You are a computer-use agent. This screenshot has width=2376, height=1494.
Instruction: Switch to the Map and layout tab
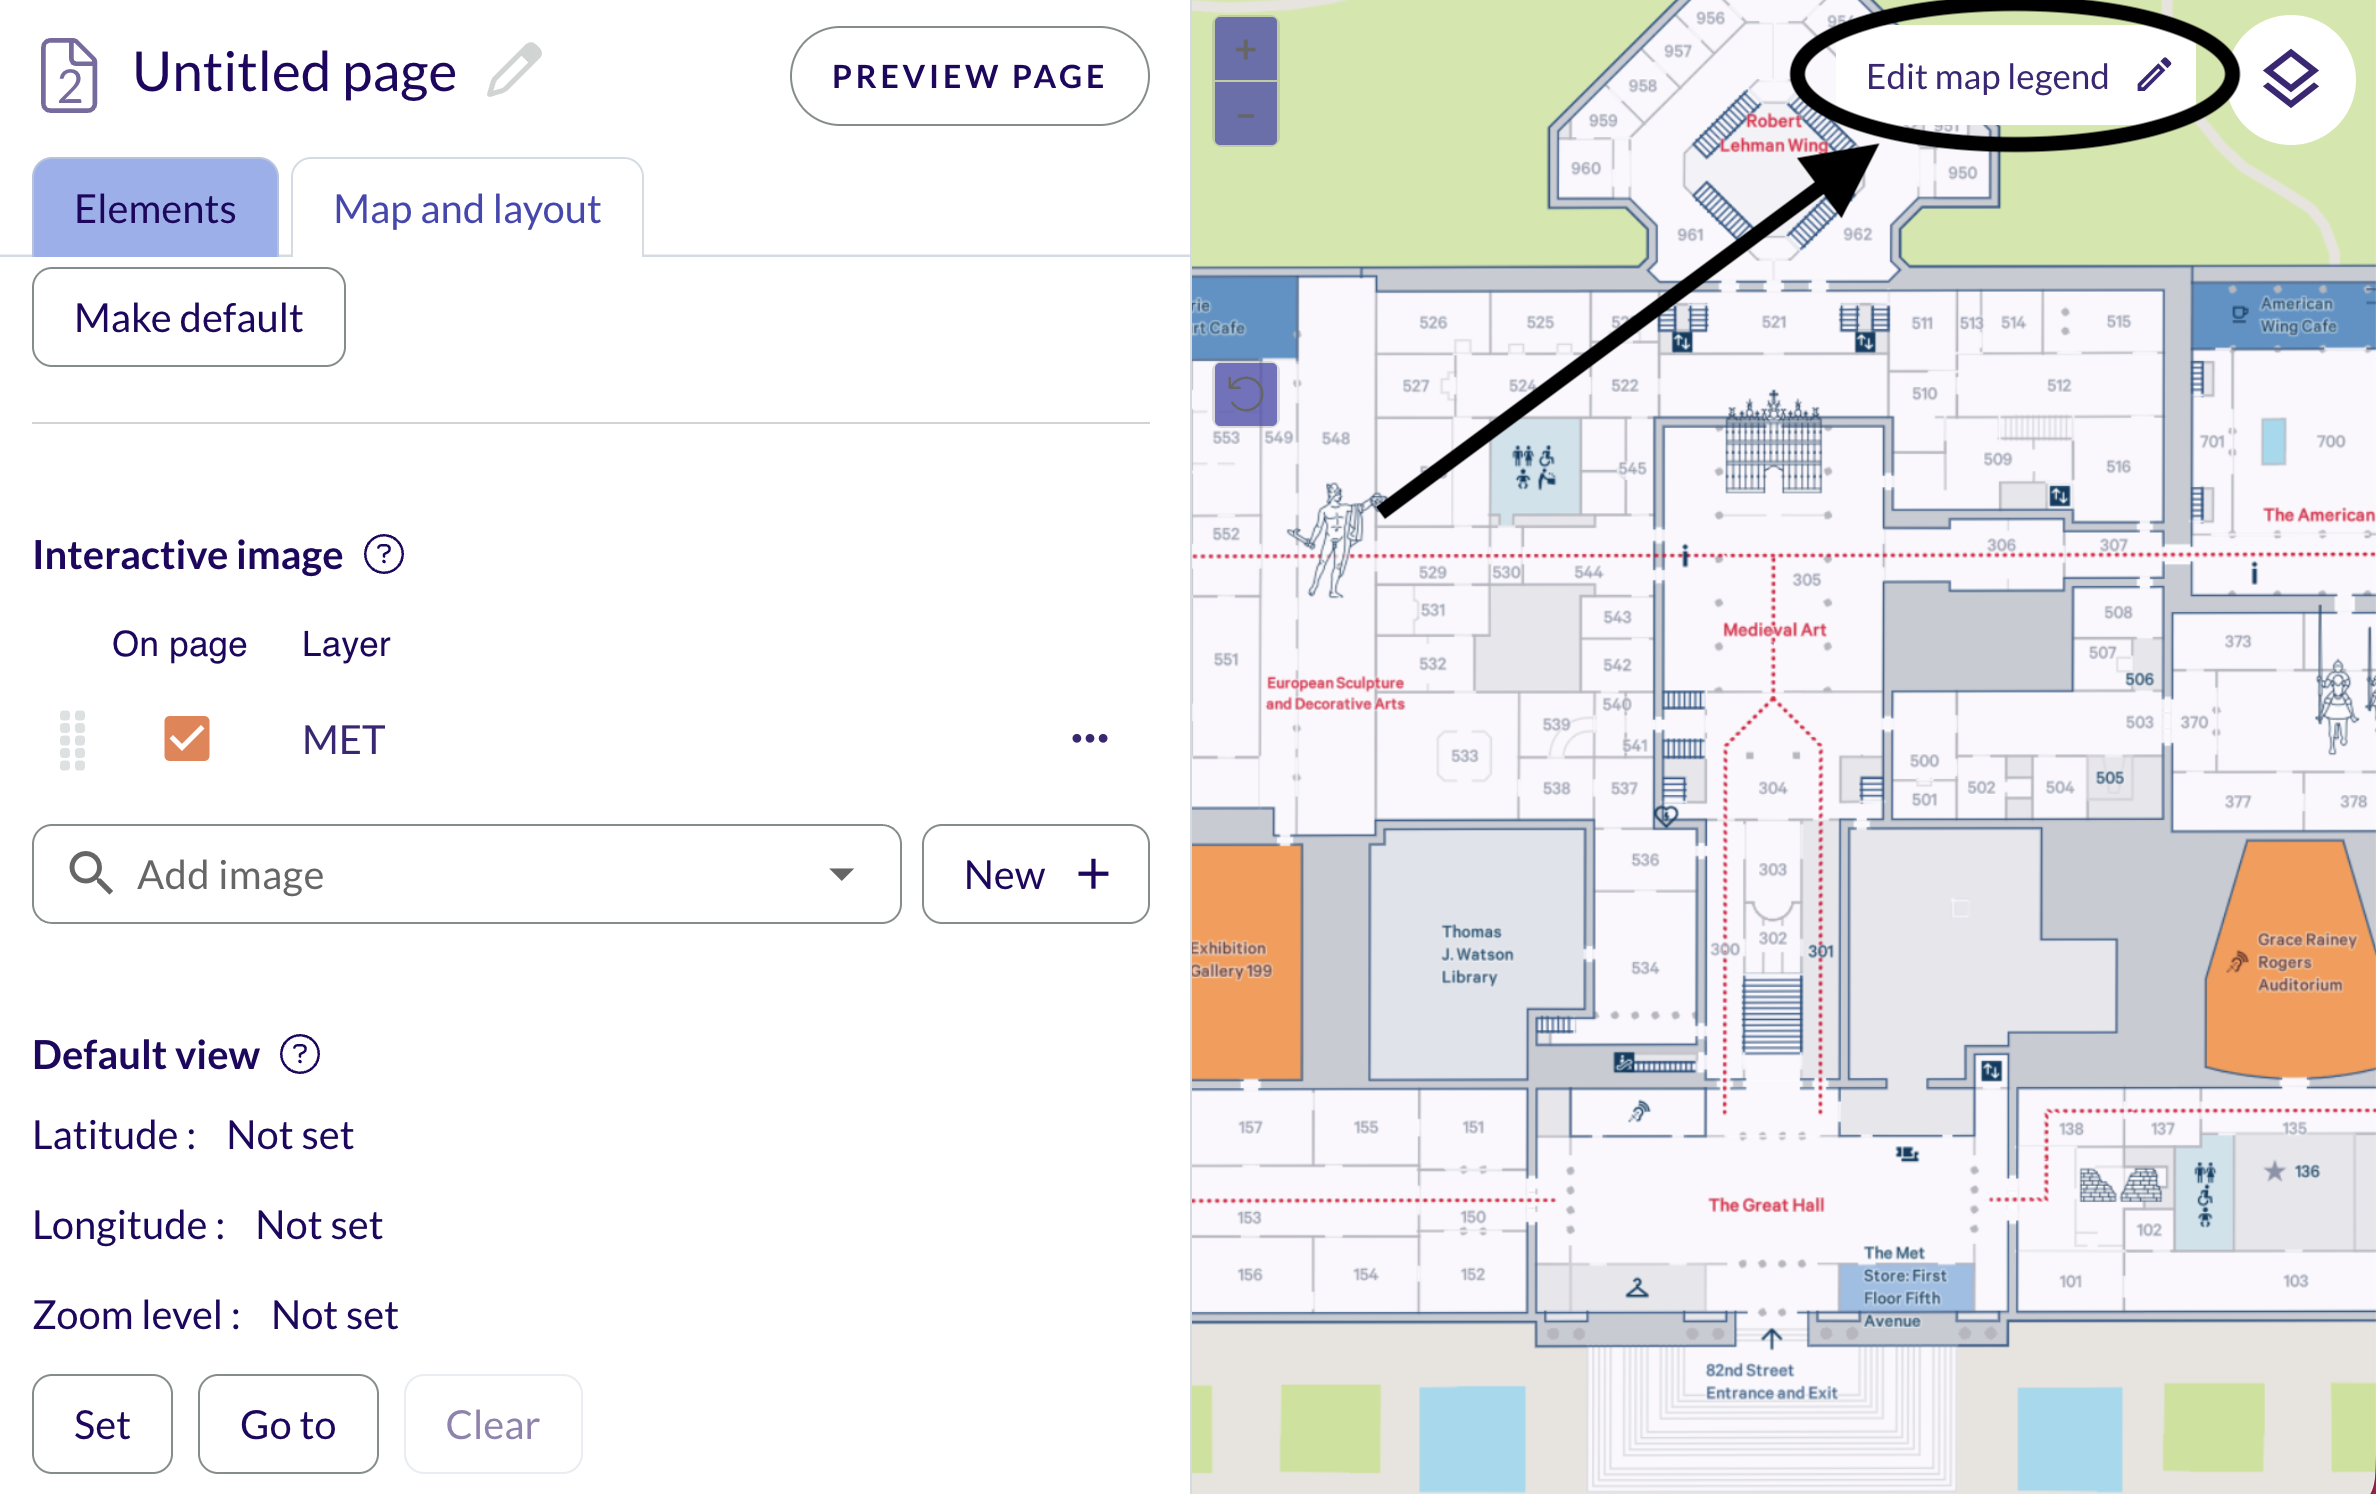click(x=467, y=208)
